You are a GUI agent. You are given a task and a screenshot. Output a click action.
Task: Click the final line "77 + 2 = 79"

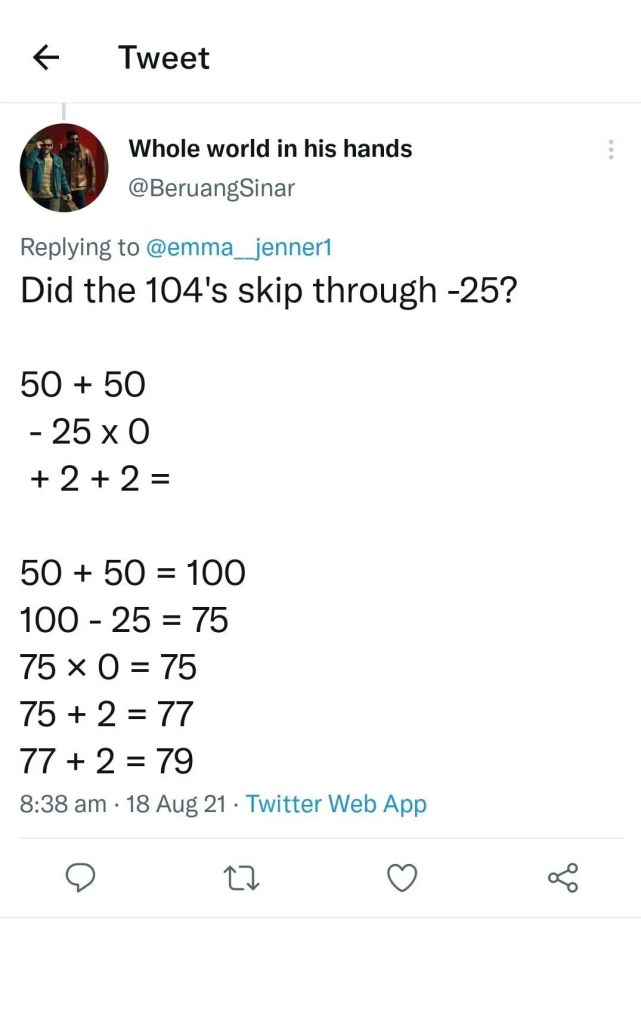pos(107,762)
